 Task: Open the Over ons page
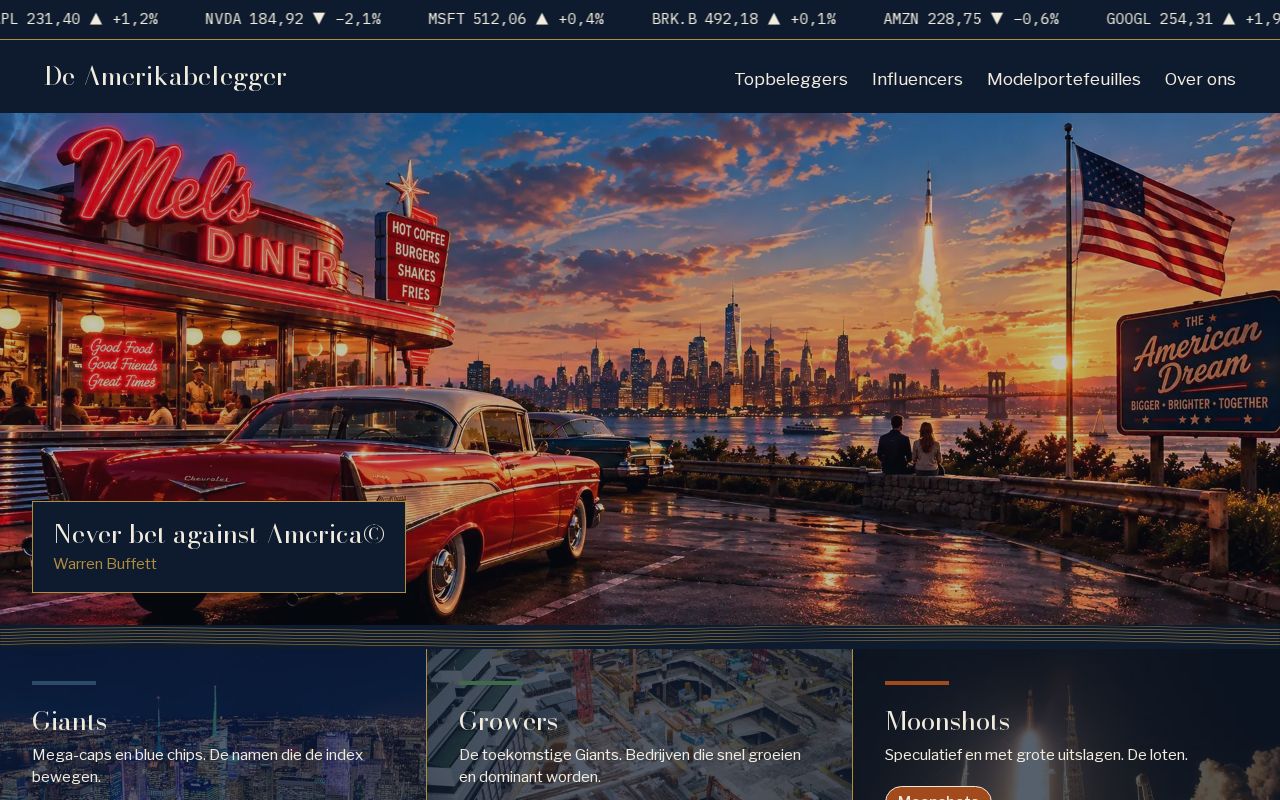1200,79
